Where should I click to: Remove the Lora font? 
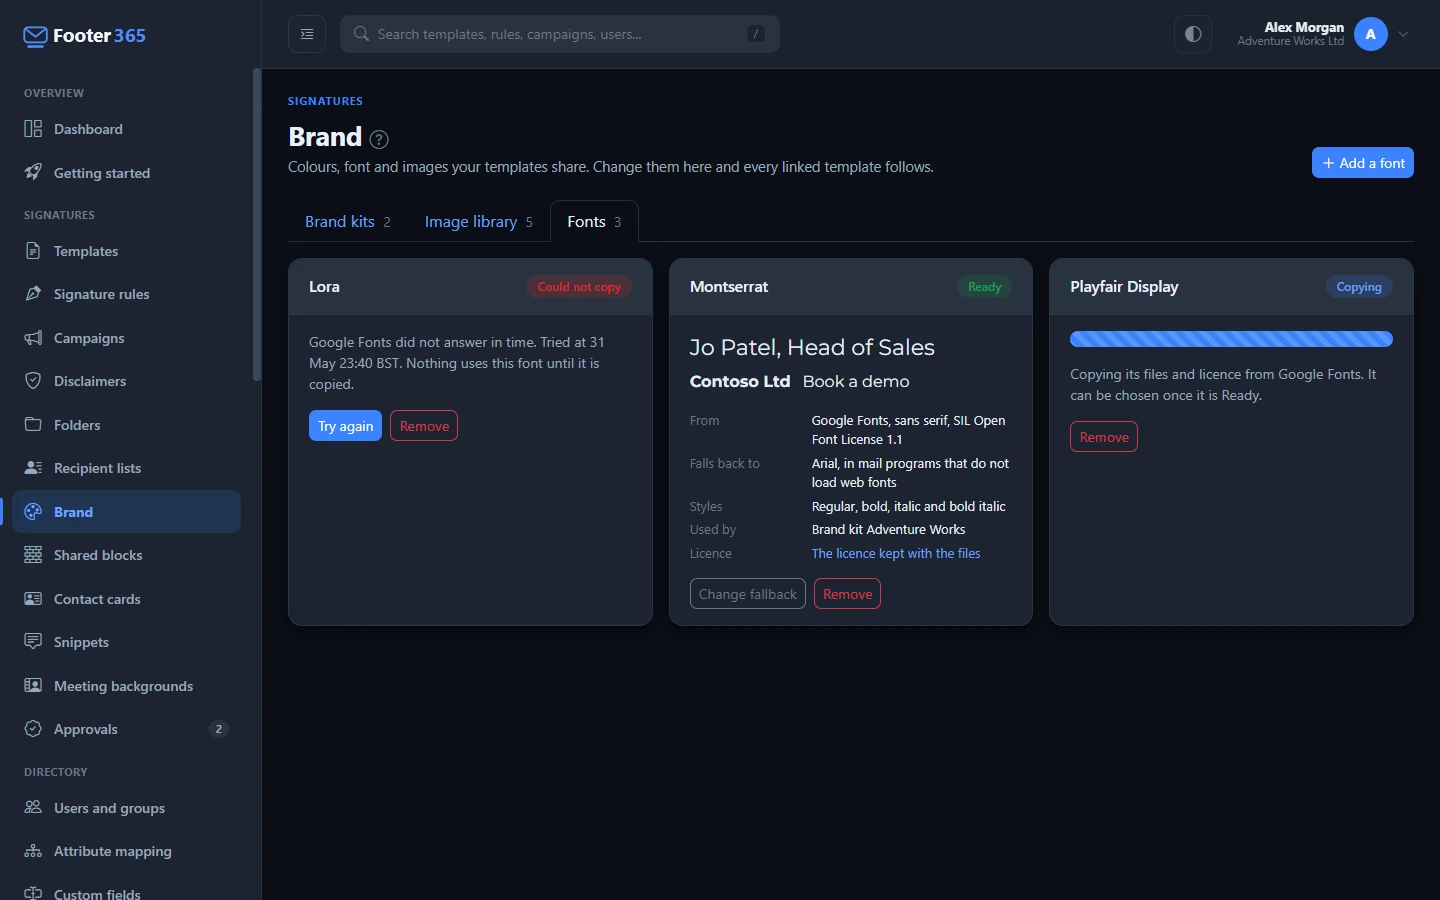(x=424, y=426)
